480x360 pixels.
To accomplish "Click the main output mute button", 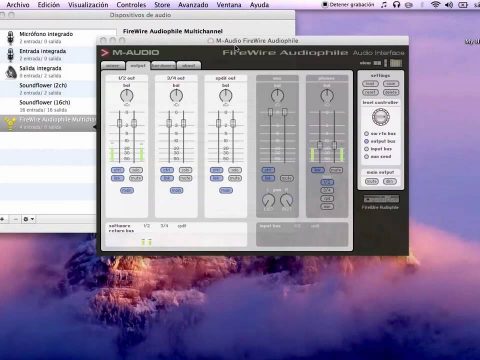I will (372, 181).
